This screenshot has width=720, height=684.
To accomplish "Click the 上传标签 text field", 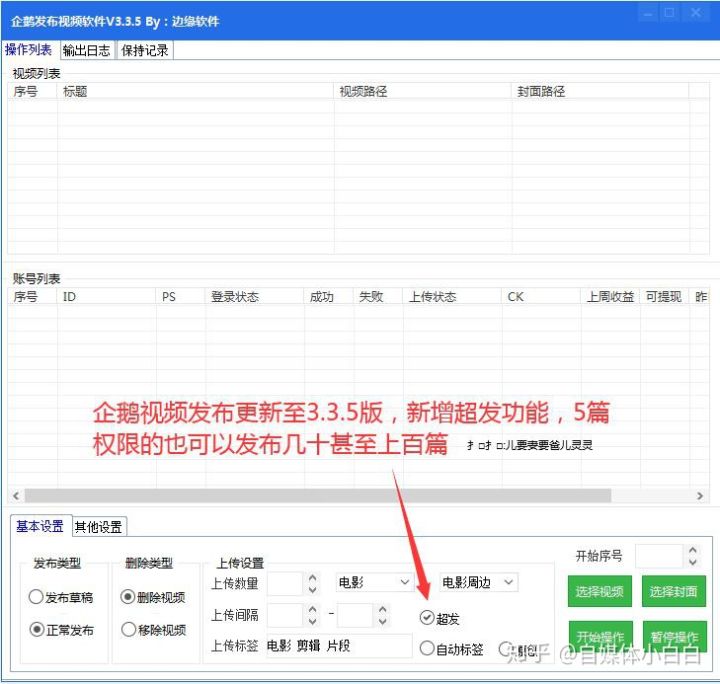I will (339, 646).
